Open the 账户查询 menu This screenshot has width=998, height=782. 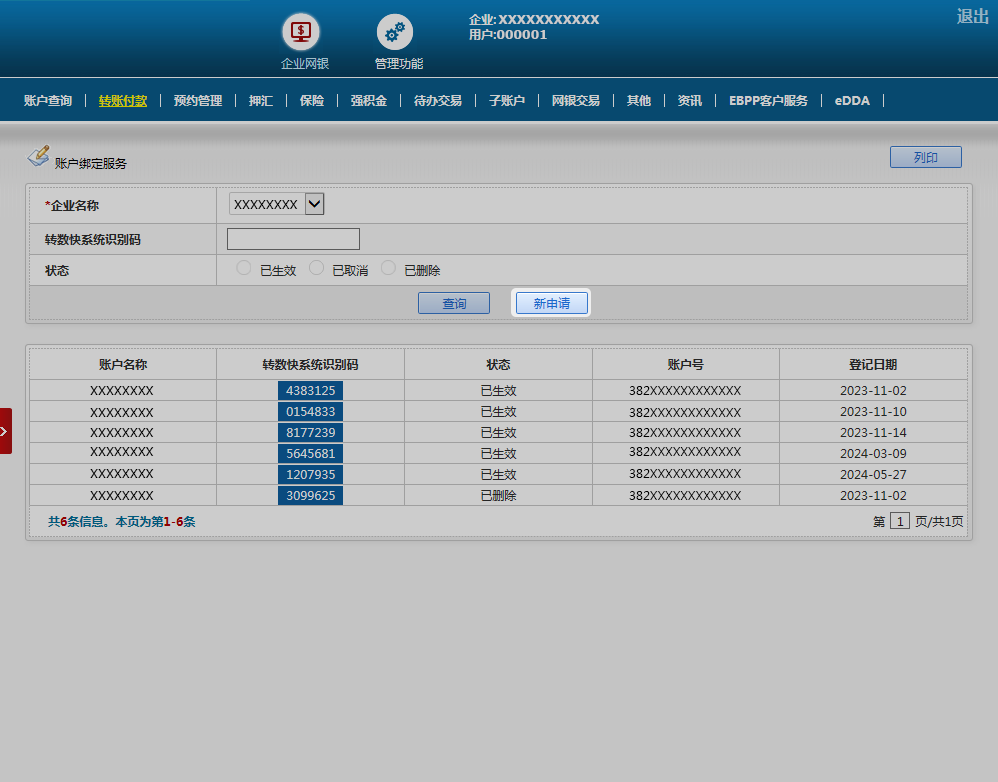[x=48, y=101]
